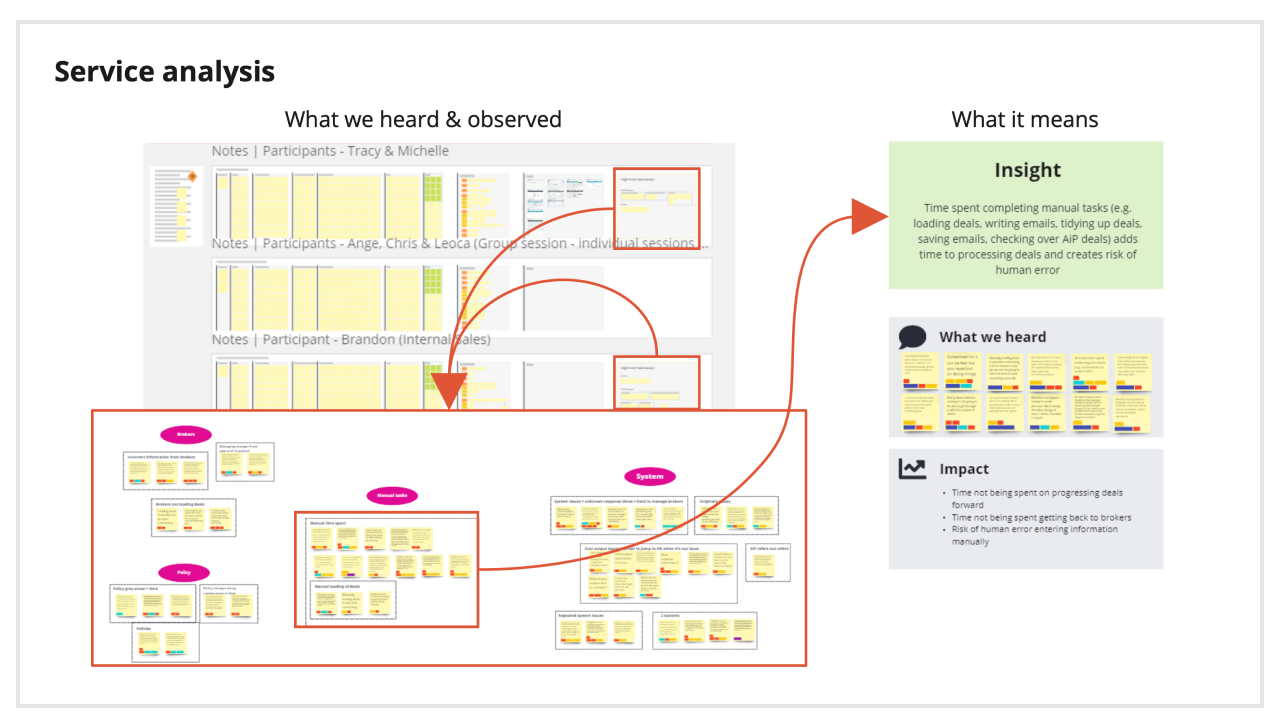Click 'System issues + unknown response times' cluster title
Viewport: 1280px width, 728px height.
tap(619, 501)
